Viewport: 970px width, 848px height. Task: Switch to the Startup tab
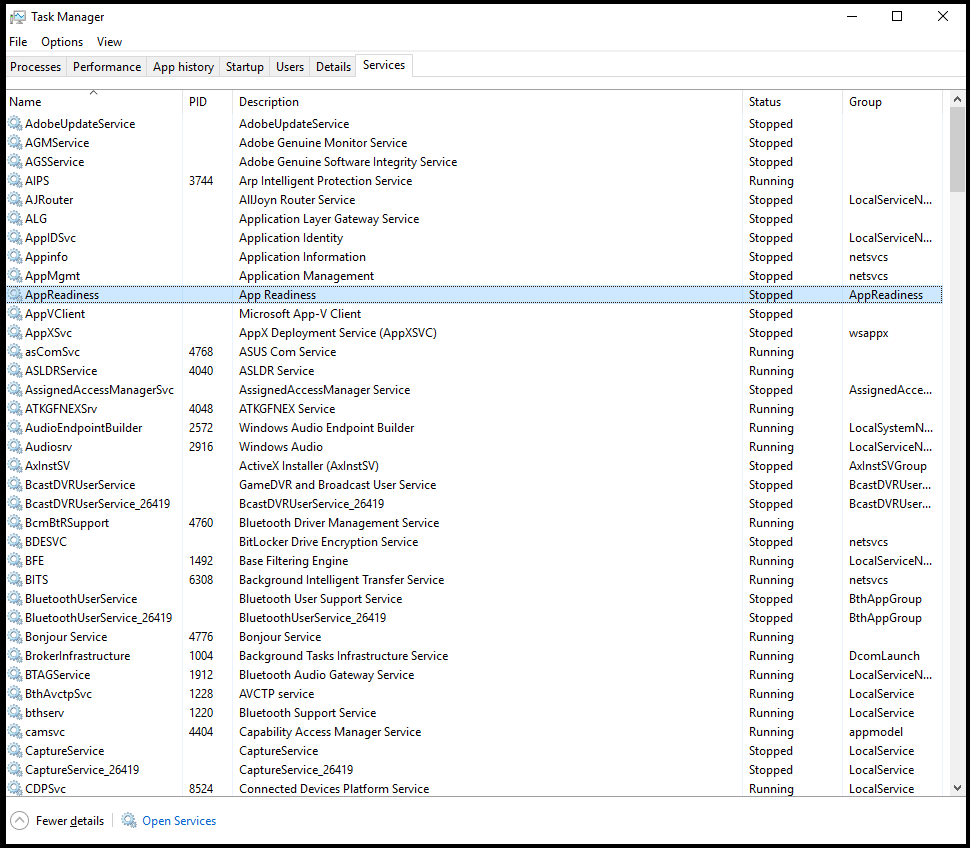pyautogui.click(x=244, y=66)
